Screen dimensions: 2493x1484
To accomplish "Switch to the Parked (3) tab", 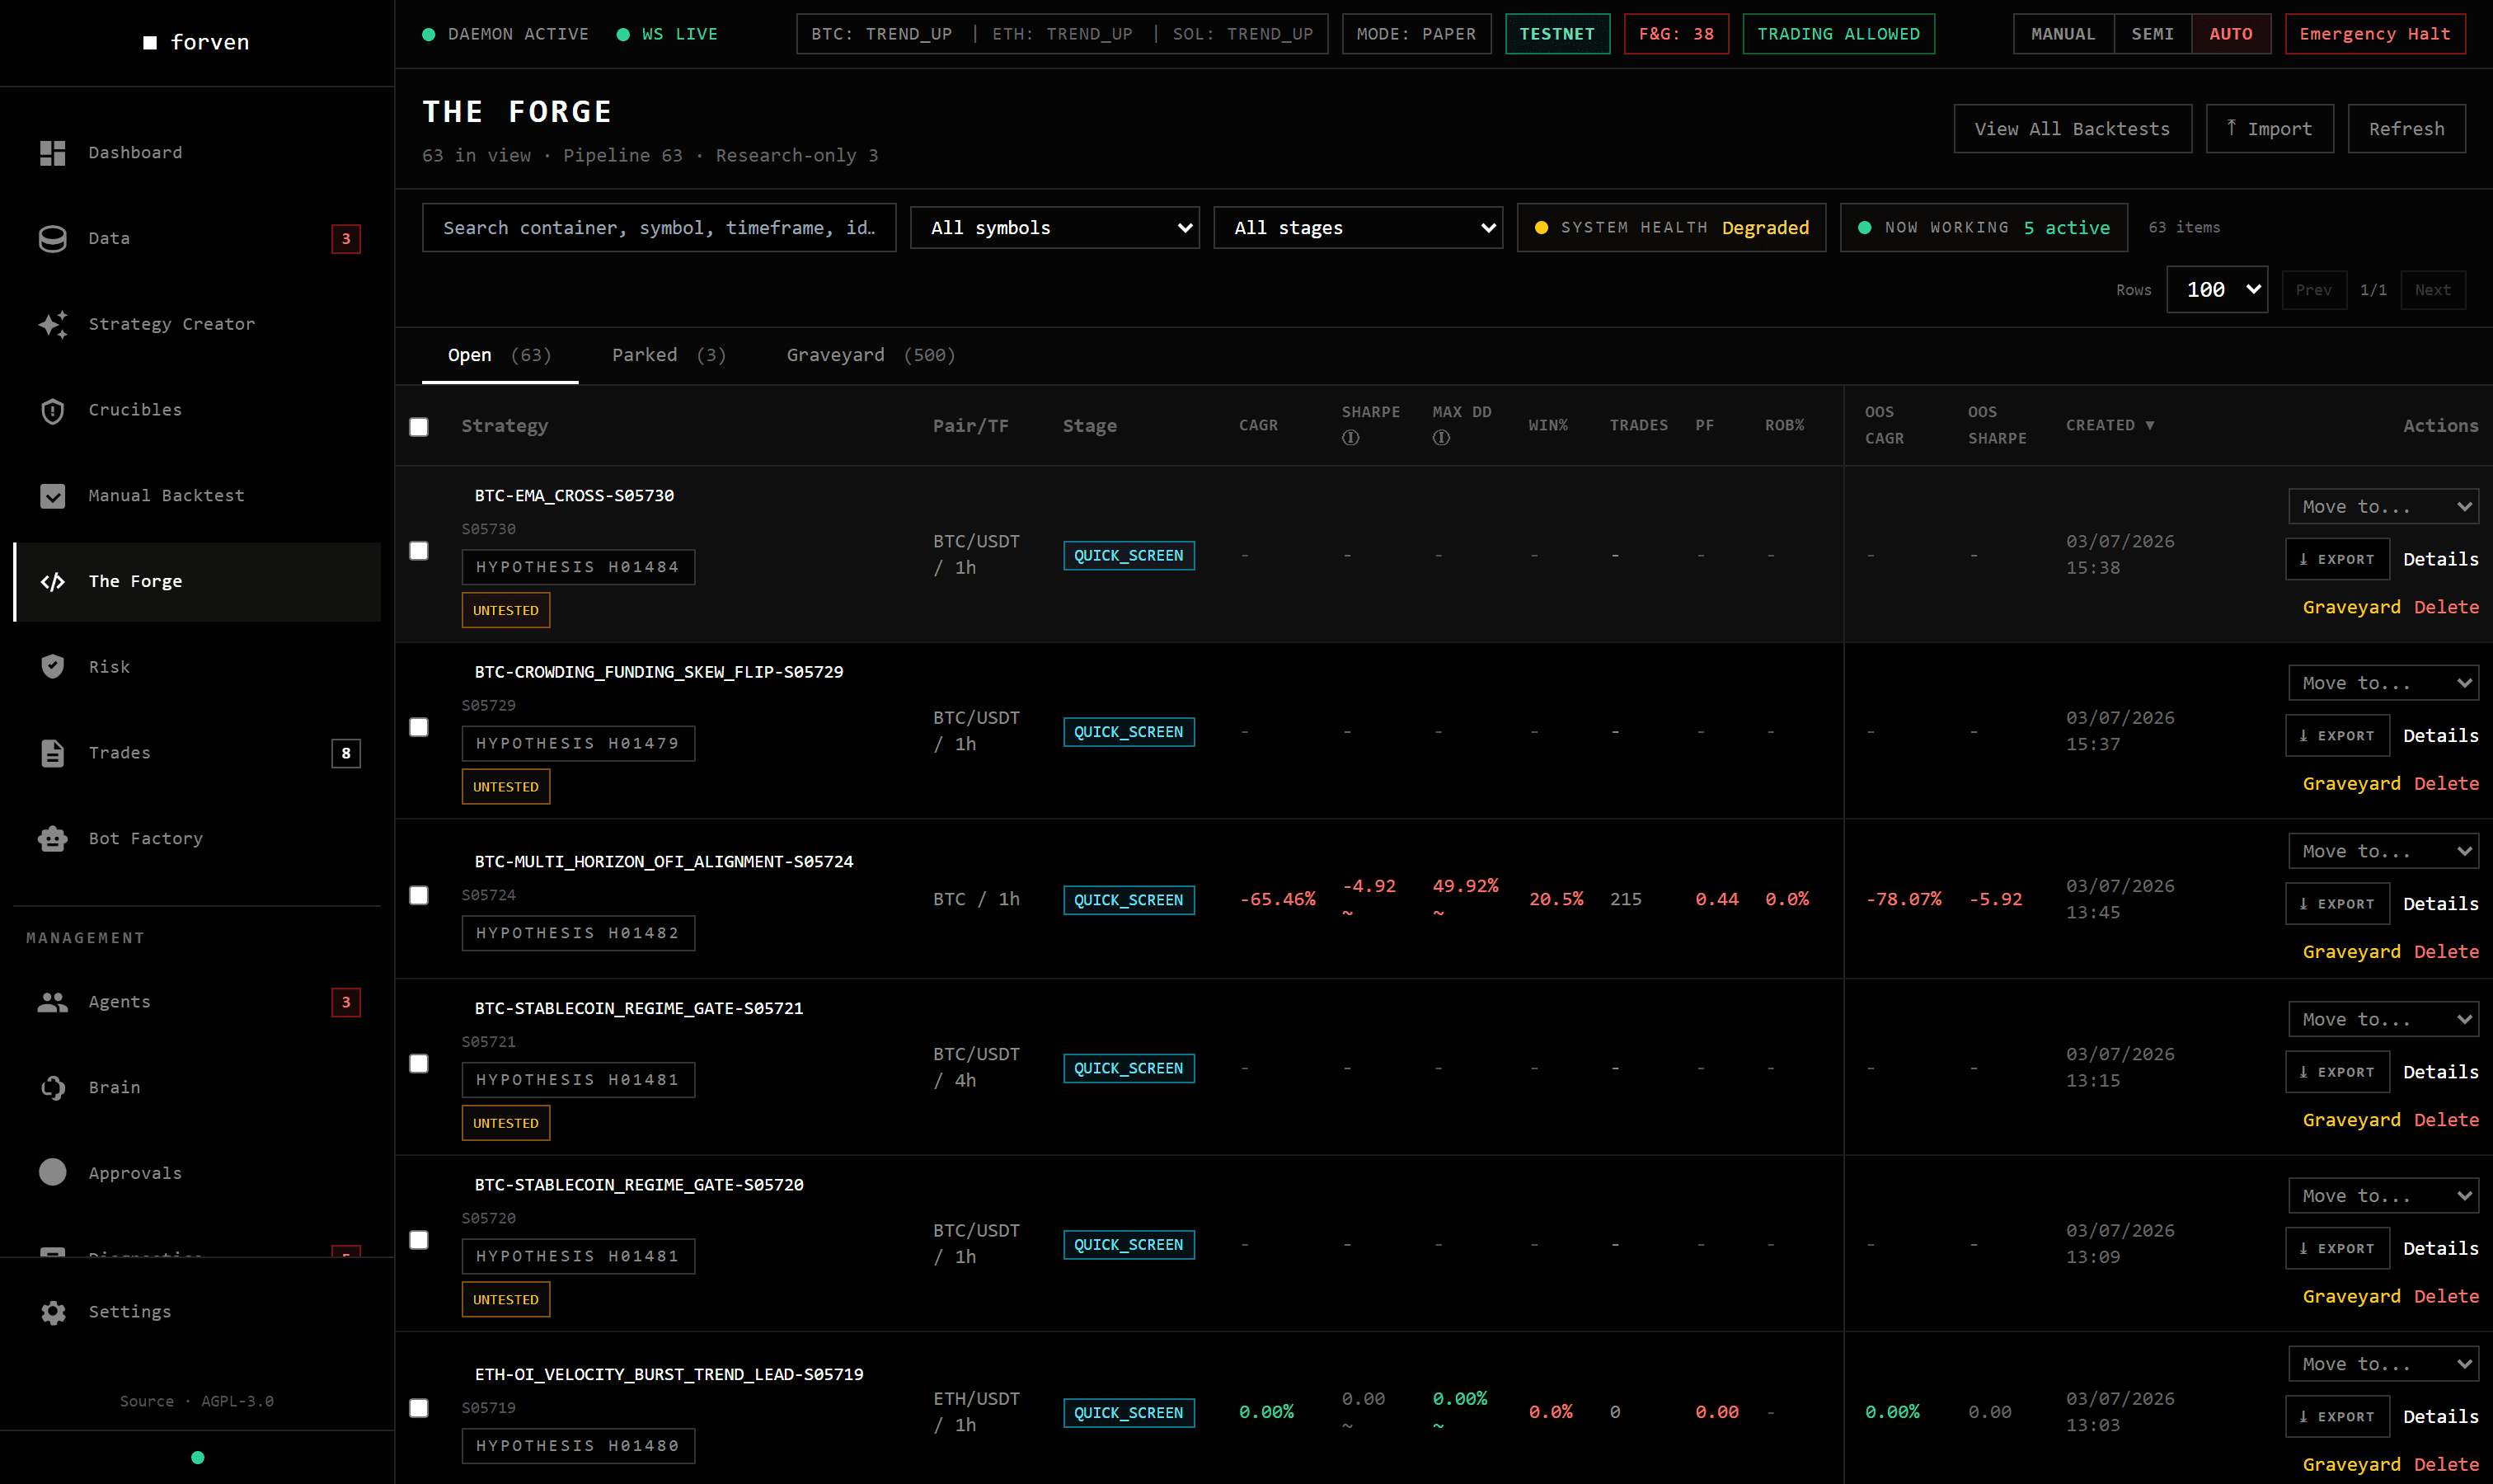I will coord(669,355).
